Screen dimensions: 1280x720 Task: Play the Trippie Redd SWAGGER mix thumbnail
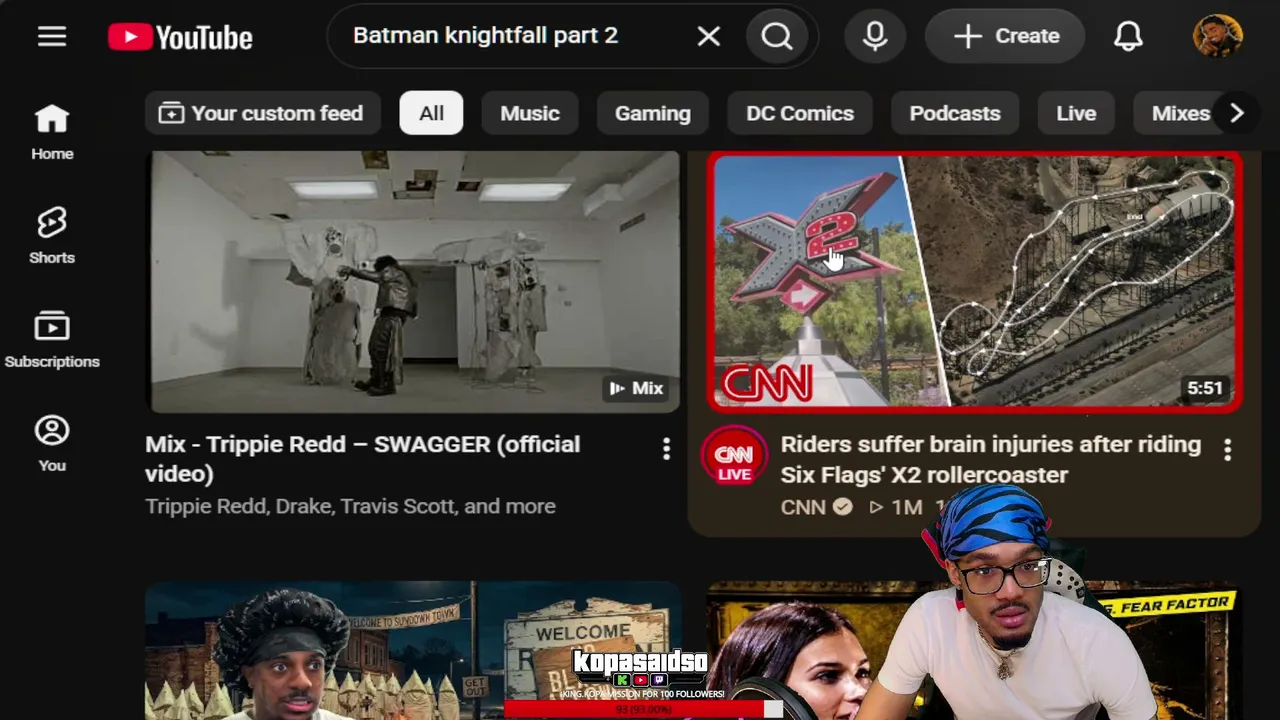point(414,281)
